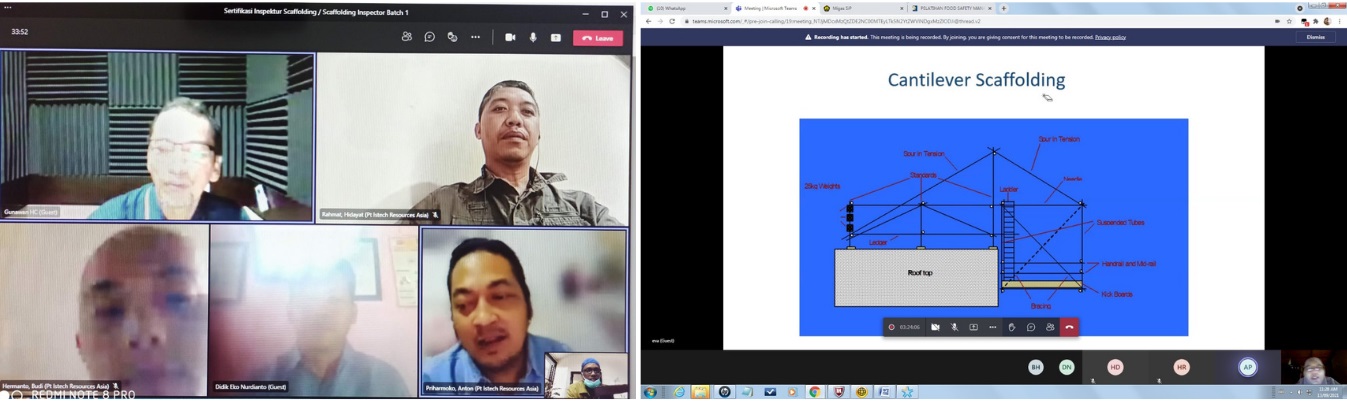Open HP icon on taskbar

pos(725,392)
